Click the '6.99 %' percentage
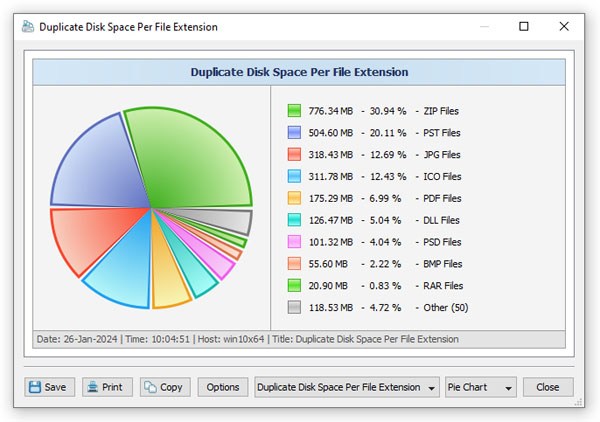 pyautogui.click(x=385, y=198)
